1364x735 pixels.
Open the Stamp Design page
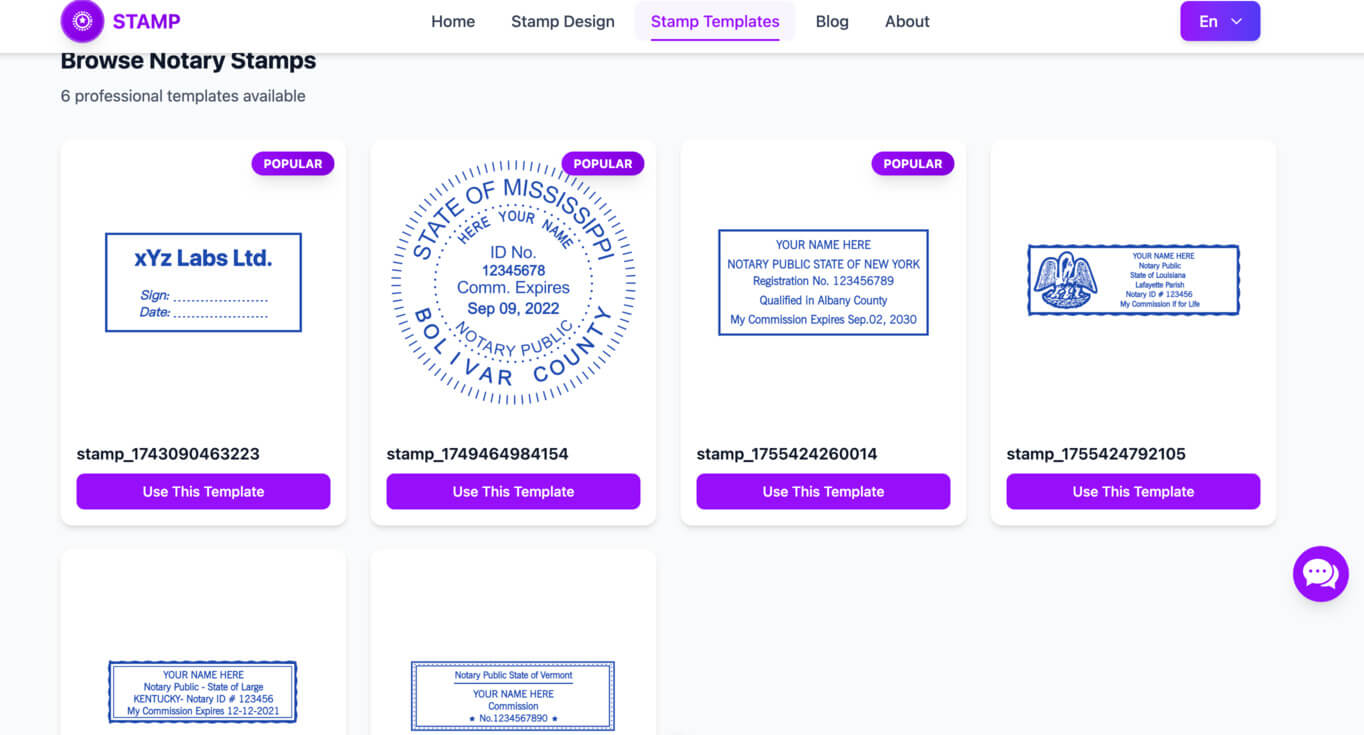click(x=562, y=21)
